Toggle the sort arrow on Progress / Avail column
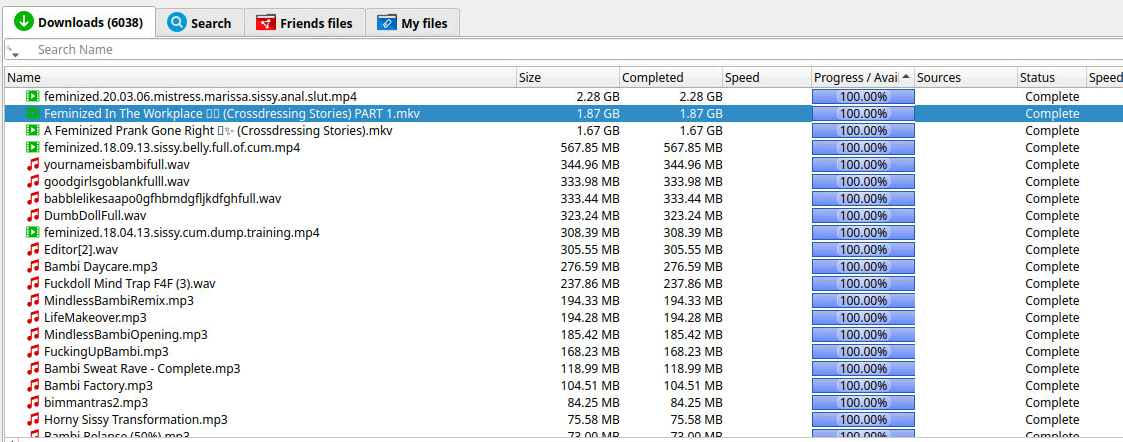This screenshot has height=442, width=1123. [x=906, y=77]
